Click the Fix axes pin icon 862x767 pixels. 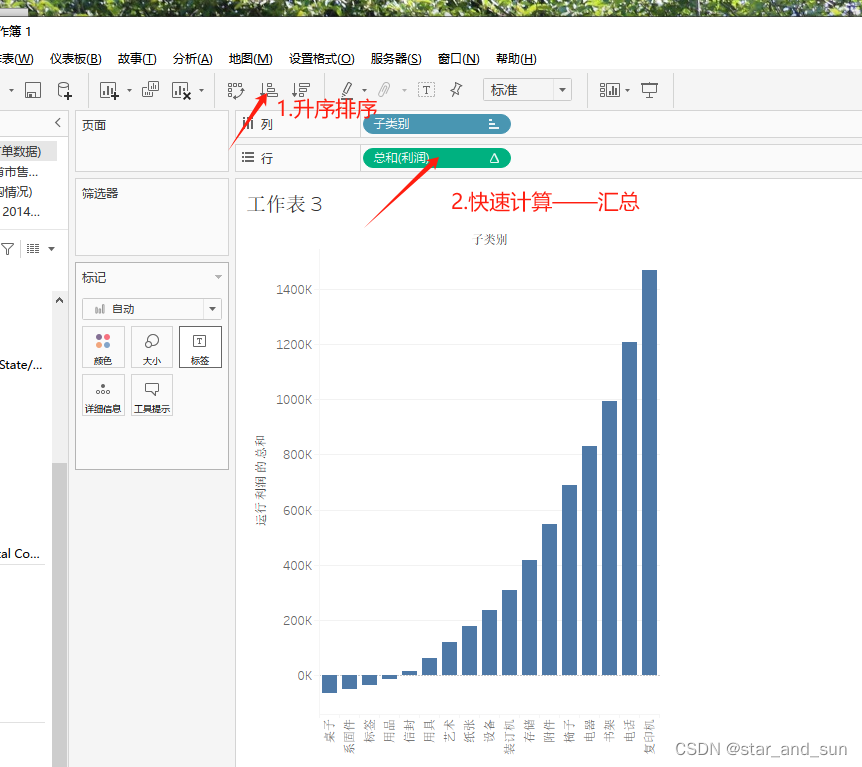click(x=456, y=90)
